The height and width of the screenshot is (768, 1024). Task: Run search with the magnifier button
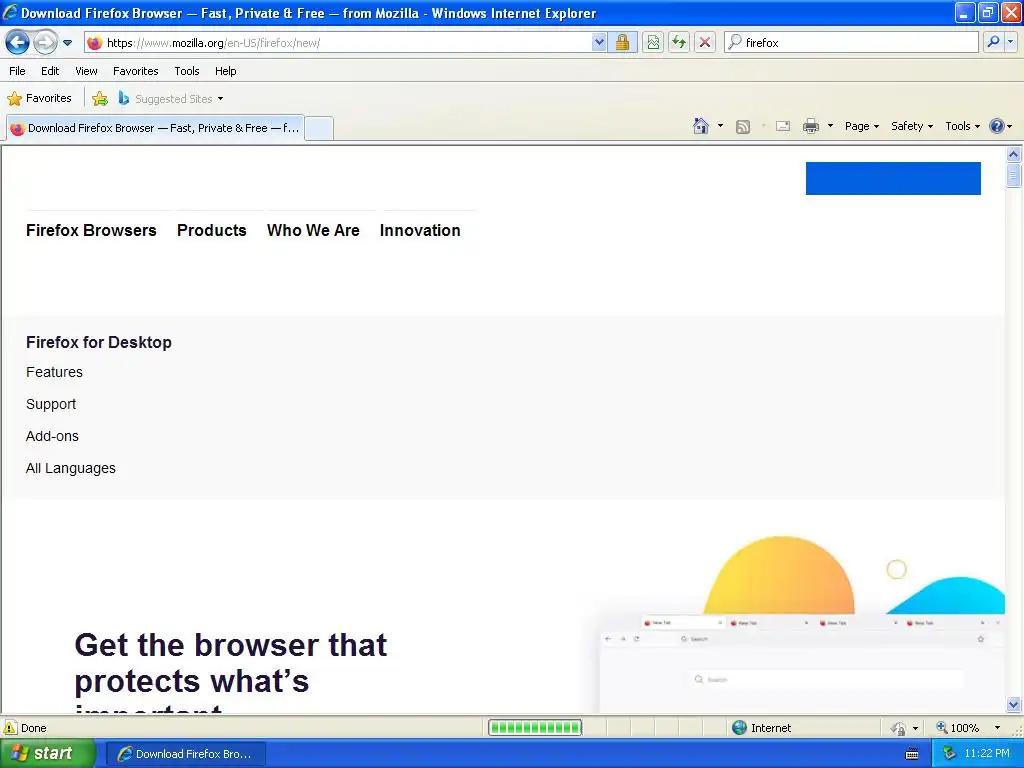point(993,42)
